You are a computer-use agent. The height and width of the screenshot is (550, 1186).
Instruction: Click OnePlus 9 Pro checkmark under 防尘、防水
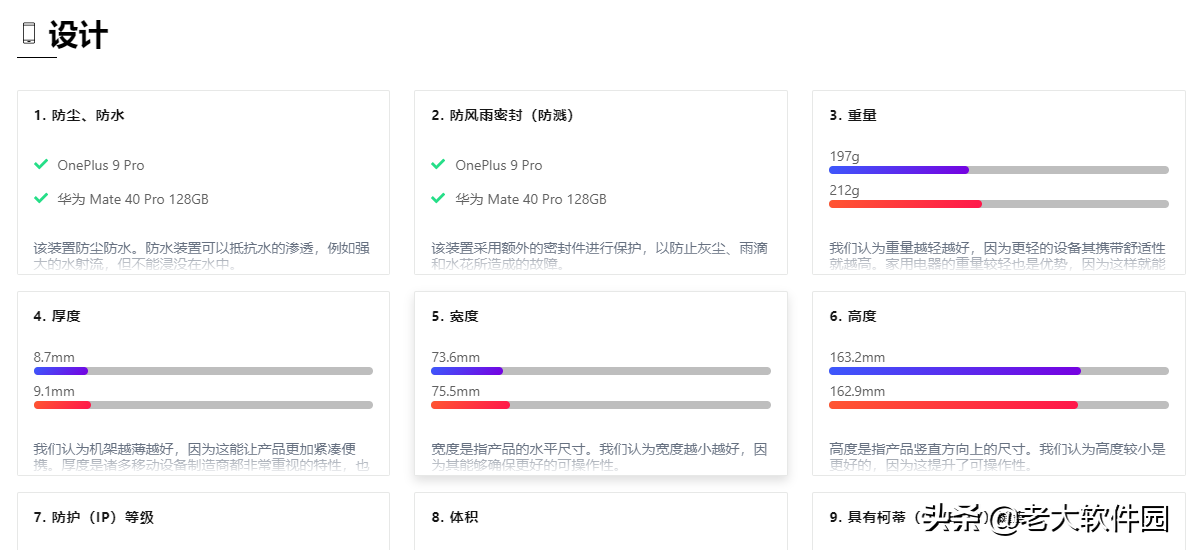tap(41, 164)
